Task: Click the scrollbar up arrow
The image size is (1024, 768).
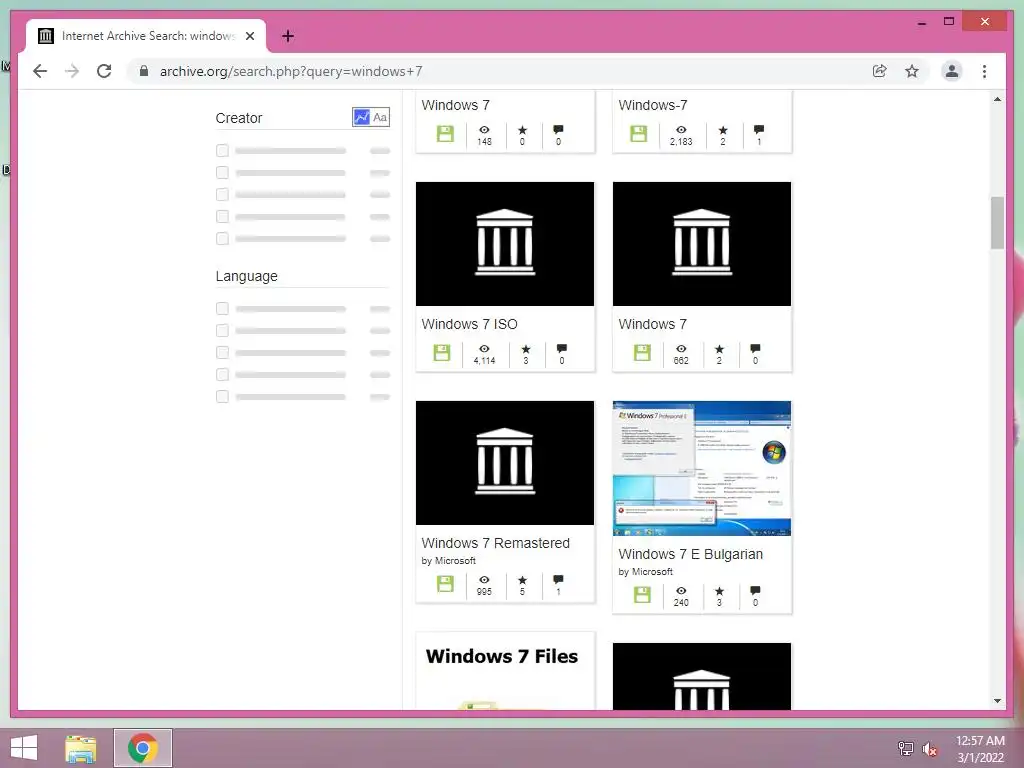Action: pos(997,99)
